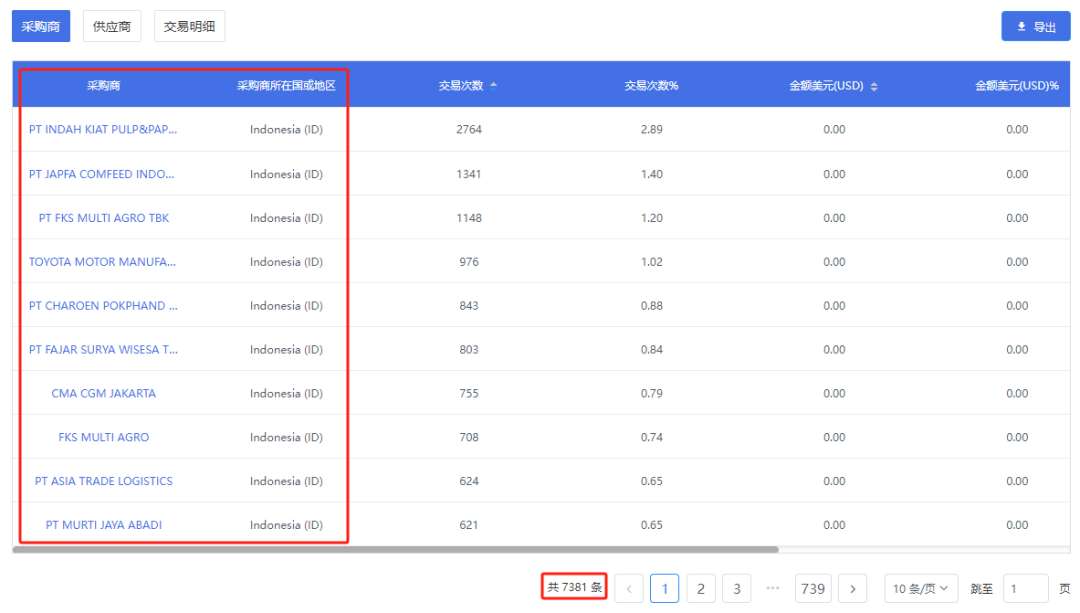This screenshot has height=613, width=1080.
Task: Select the 0.88 percentage cell
Action: [x=652, y=306]
